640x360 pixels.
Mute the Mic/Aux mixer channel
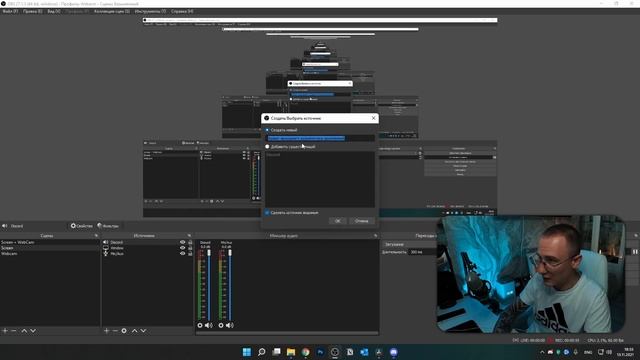[x=229, y=325]
